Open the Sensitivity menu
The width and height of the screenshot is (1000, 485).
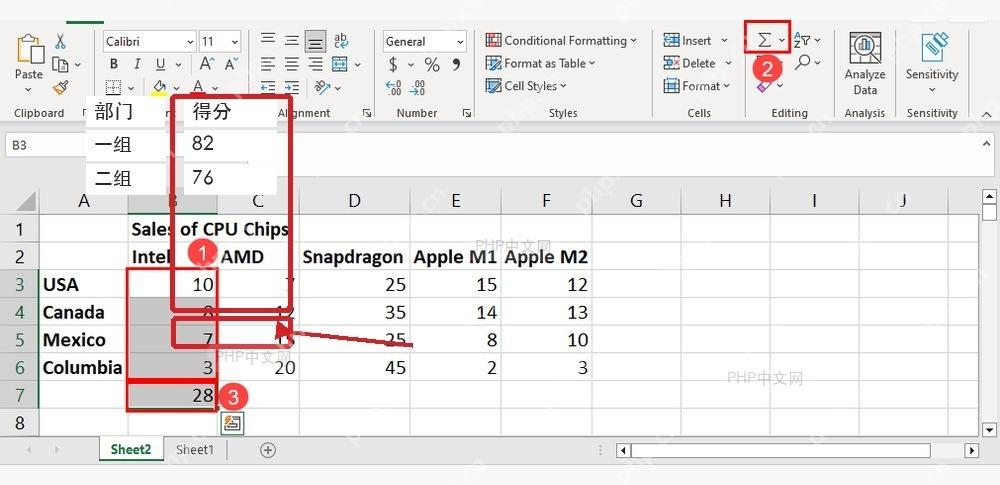click(932, 64)
